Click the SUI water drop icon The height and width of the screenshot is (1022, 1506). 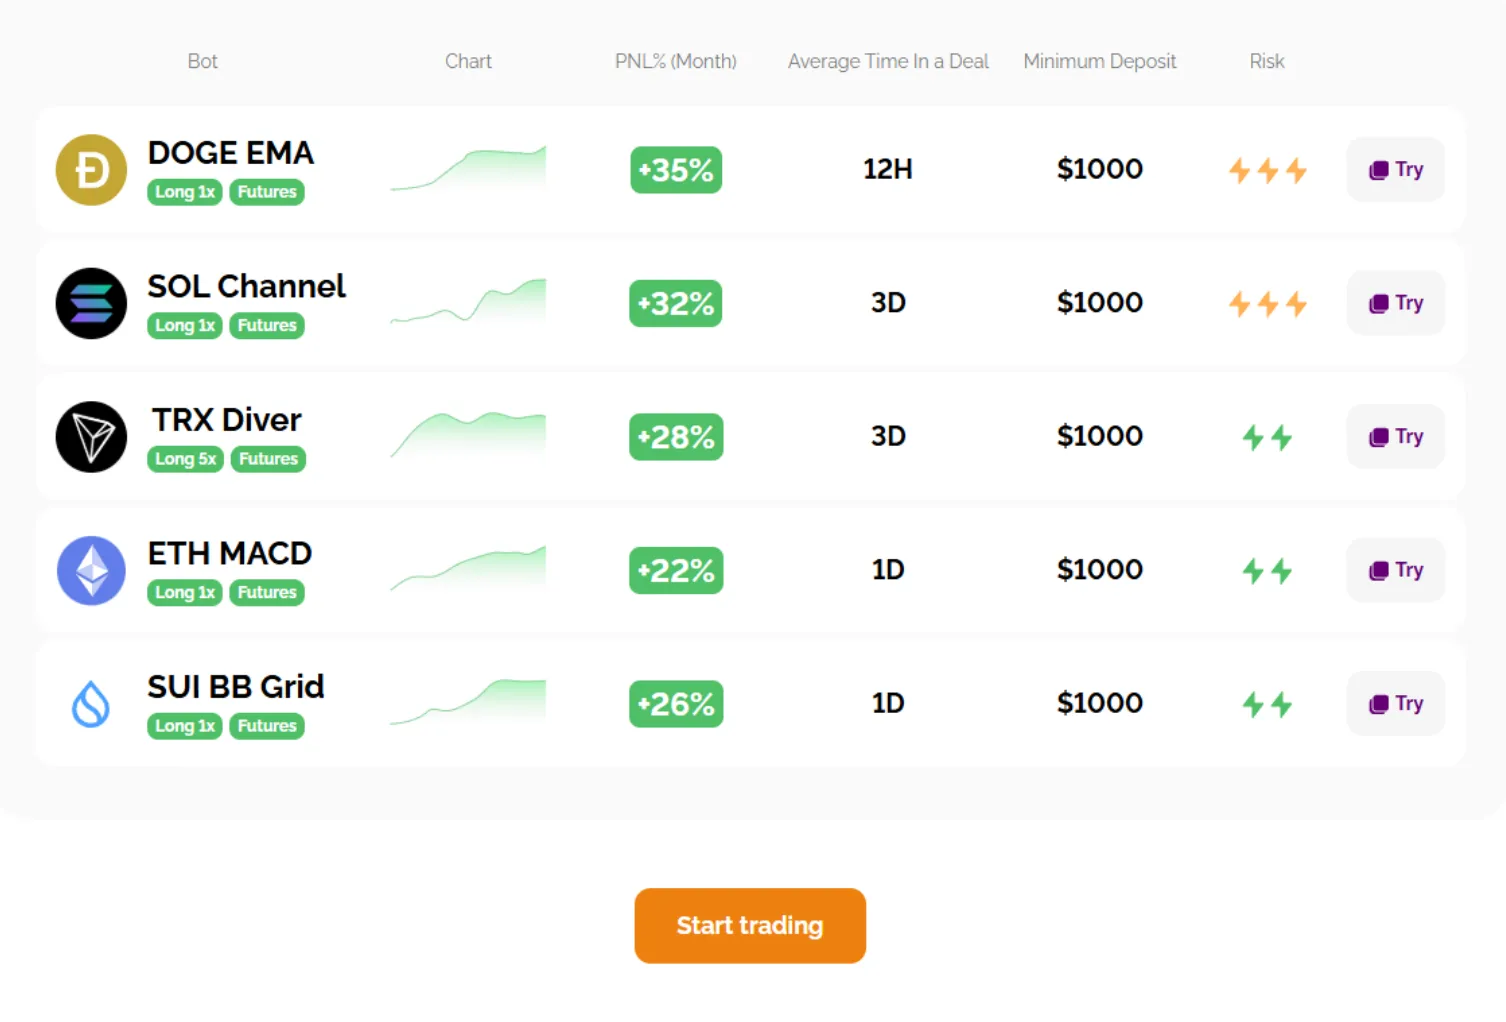click(91, 704)
